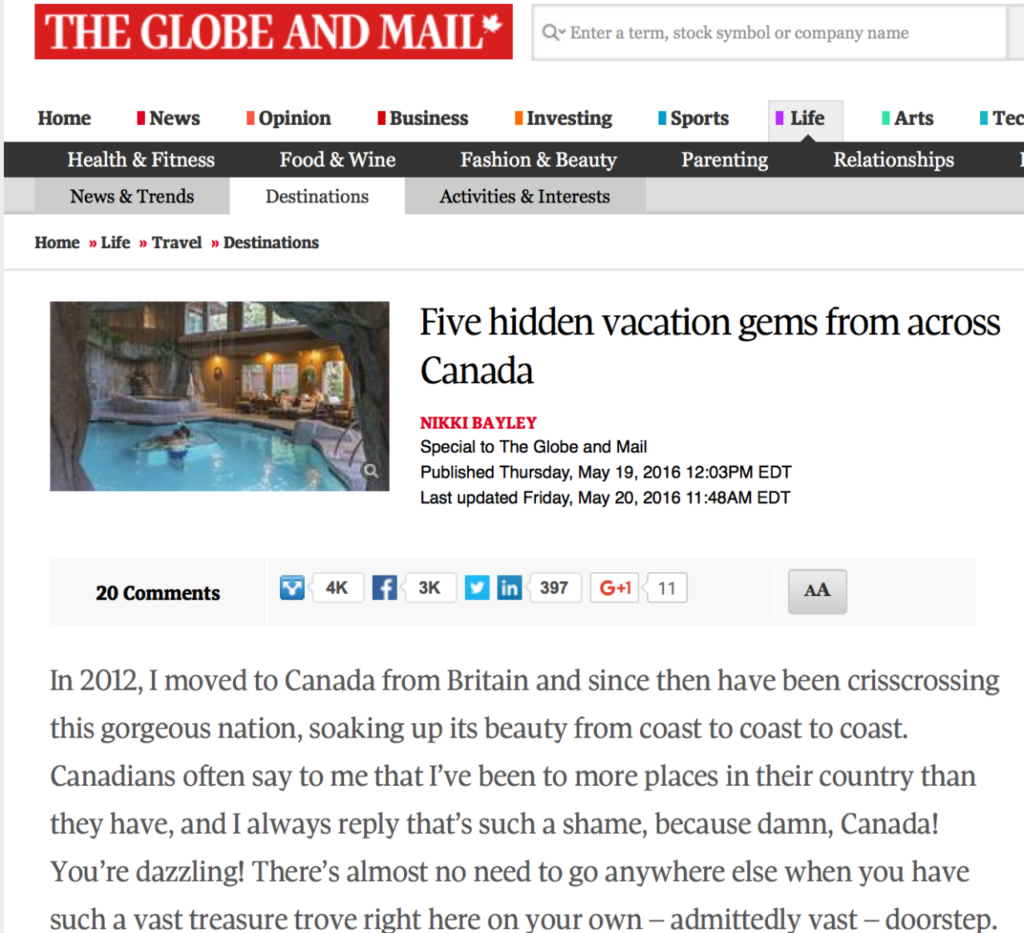Enlarge the indoor pool article thumbnail

pyautogui.click(x=219, y=396)
